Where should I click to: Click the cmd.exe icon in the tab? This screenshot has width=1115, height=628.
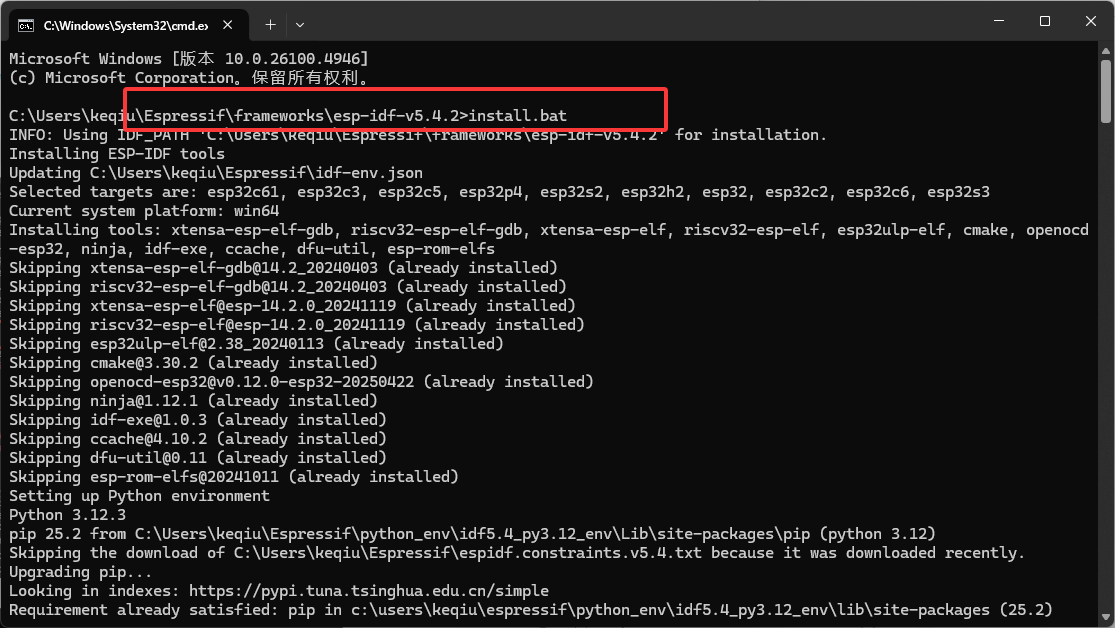click(x=27, y=23)
